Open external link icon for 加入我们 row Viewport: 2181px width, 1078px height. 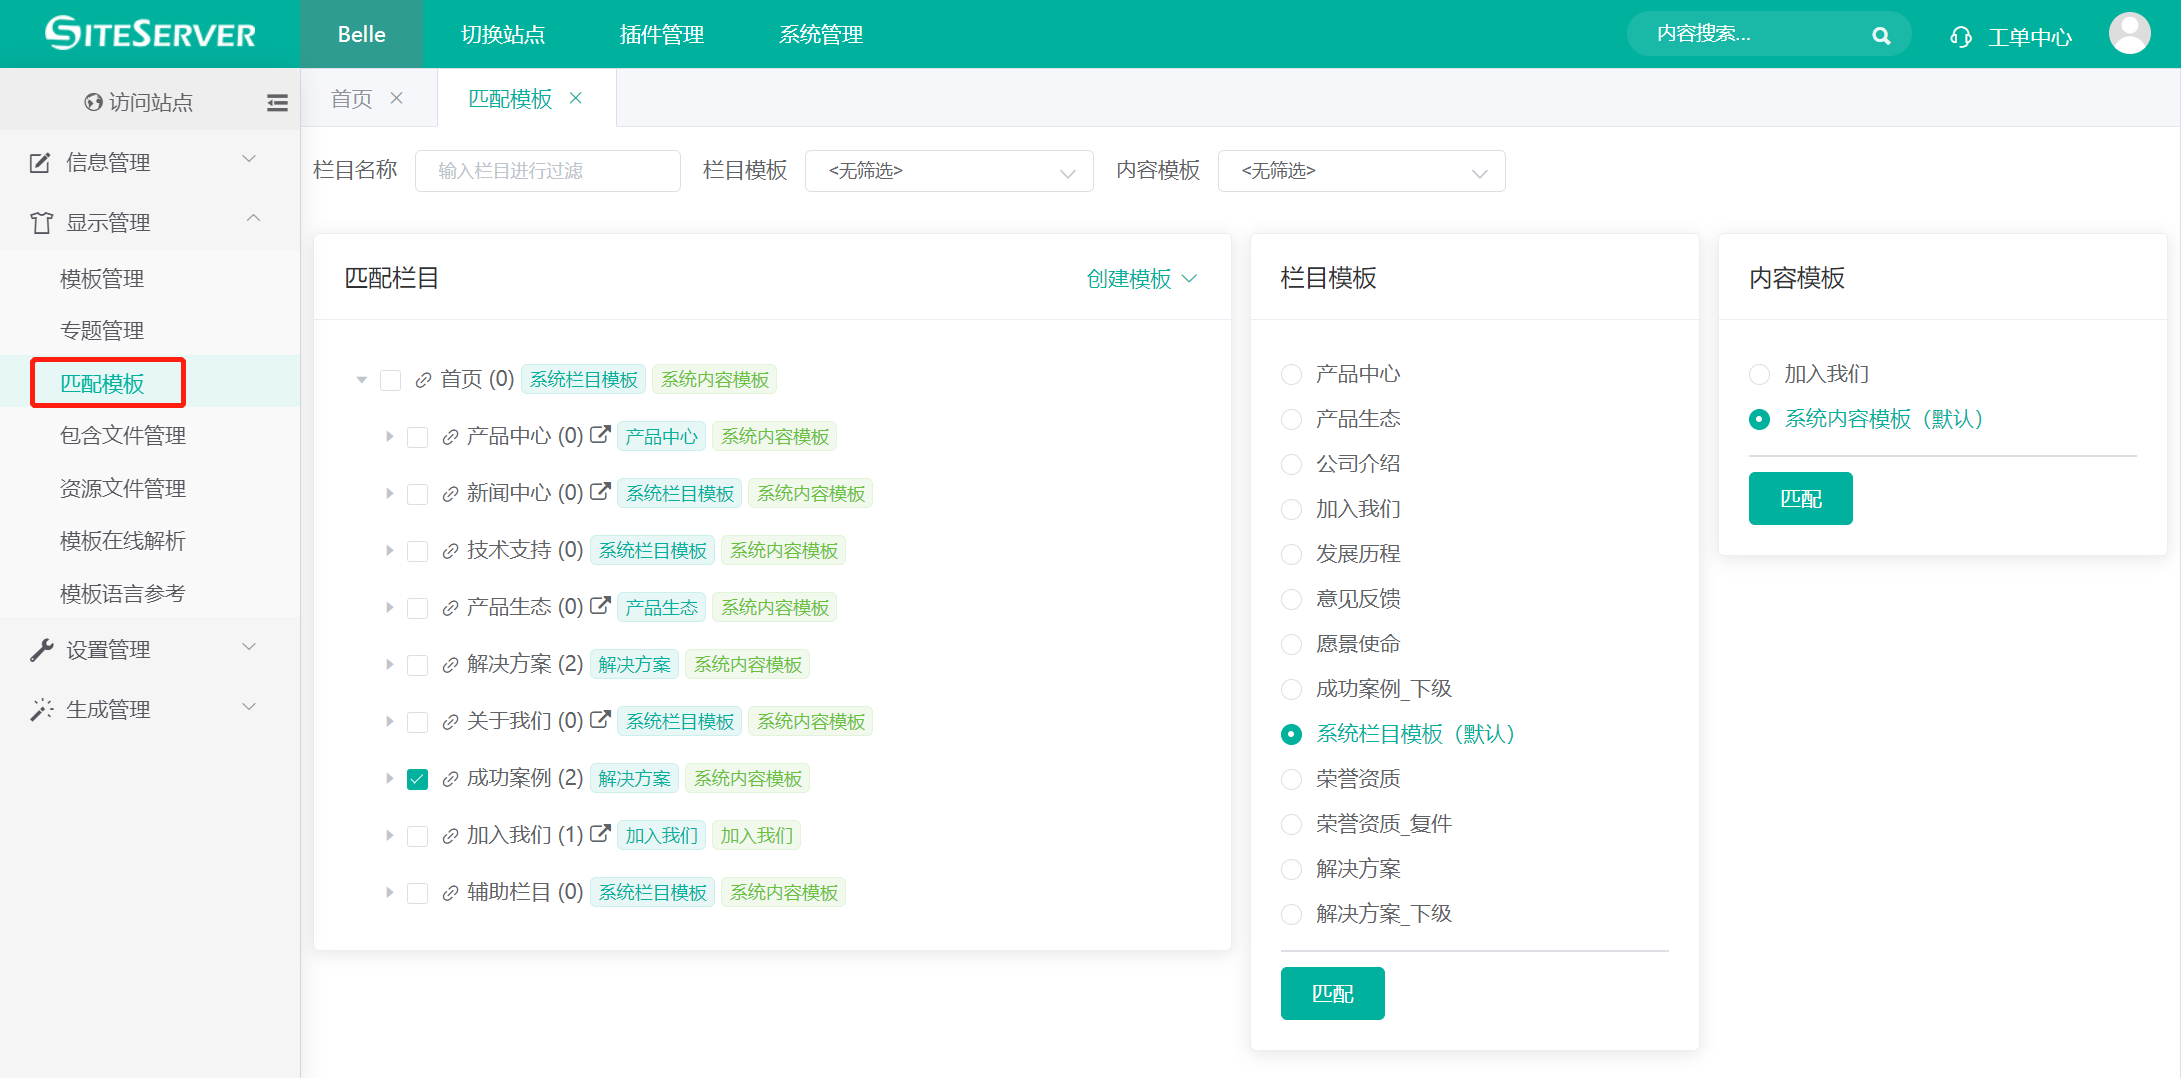click(600, 834)
